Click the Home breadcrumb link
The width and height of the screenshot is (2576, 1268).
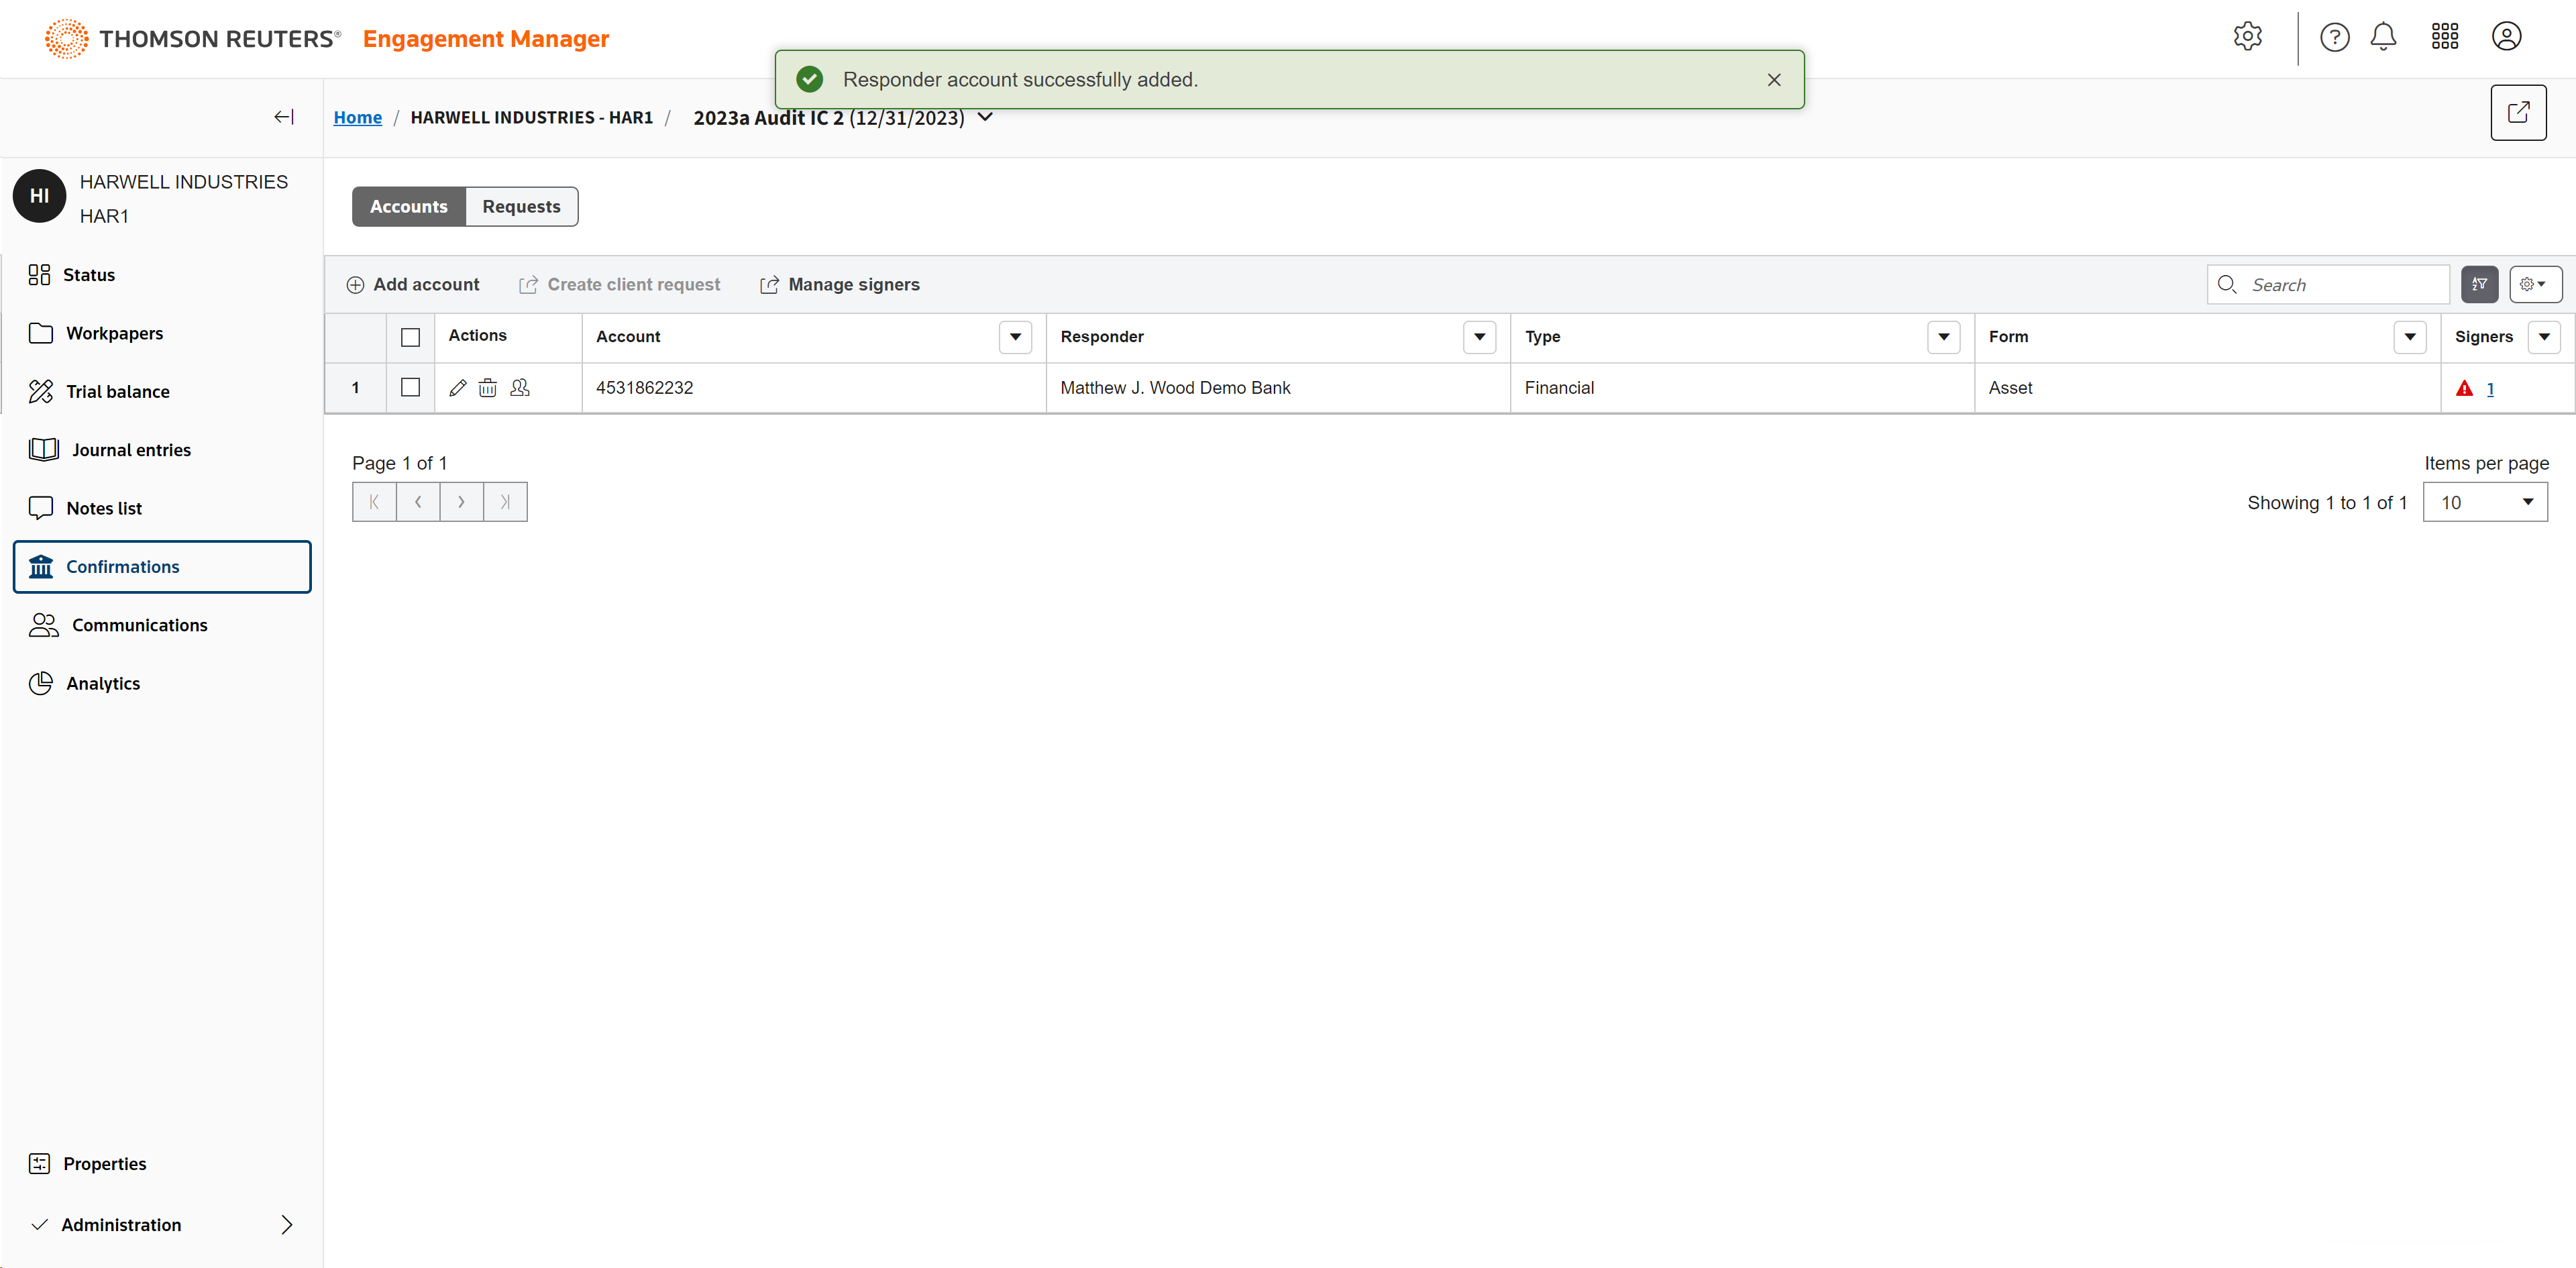pyautogui.click(x=357, y=117)
